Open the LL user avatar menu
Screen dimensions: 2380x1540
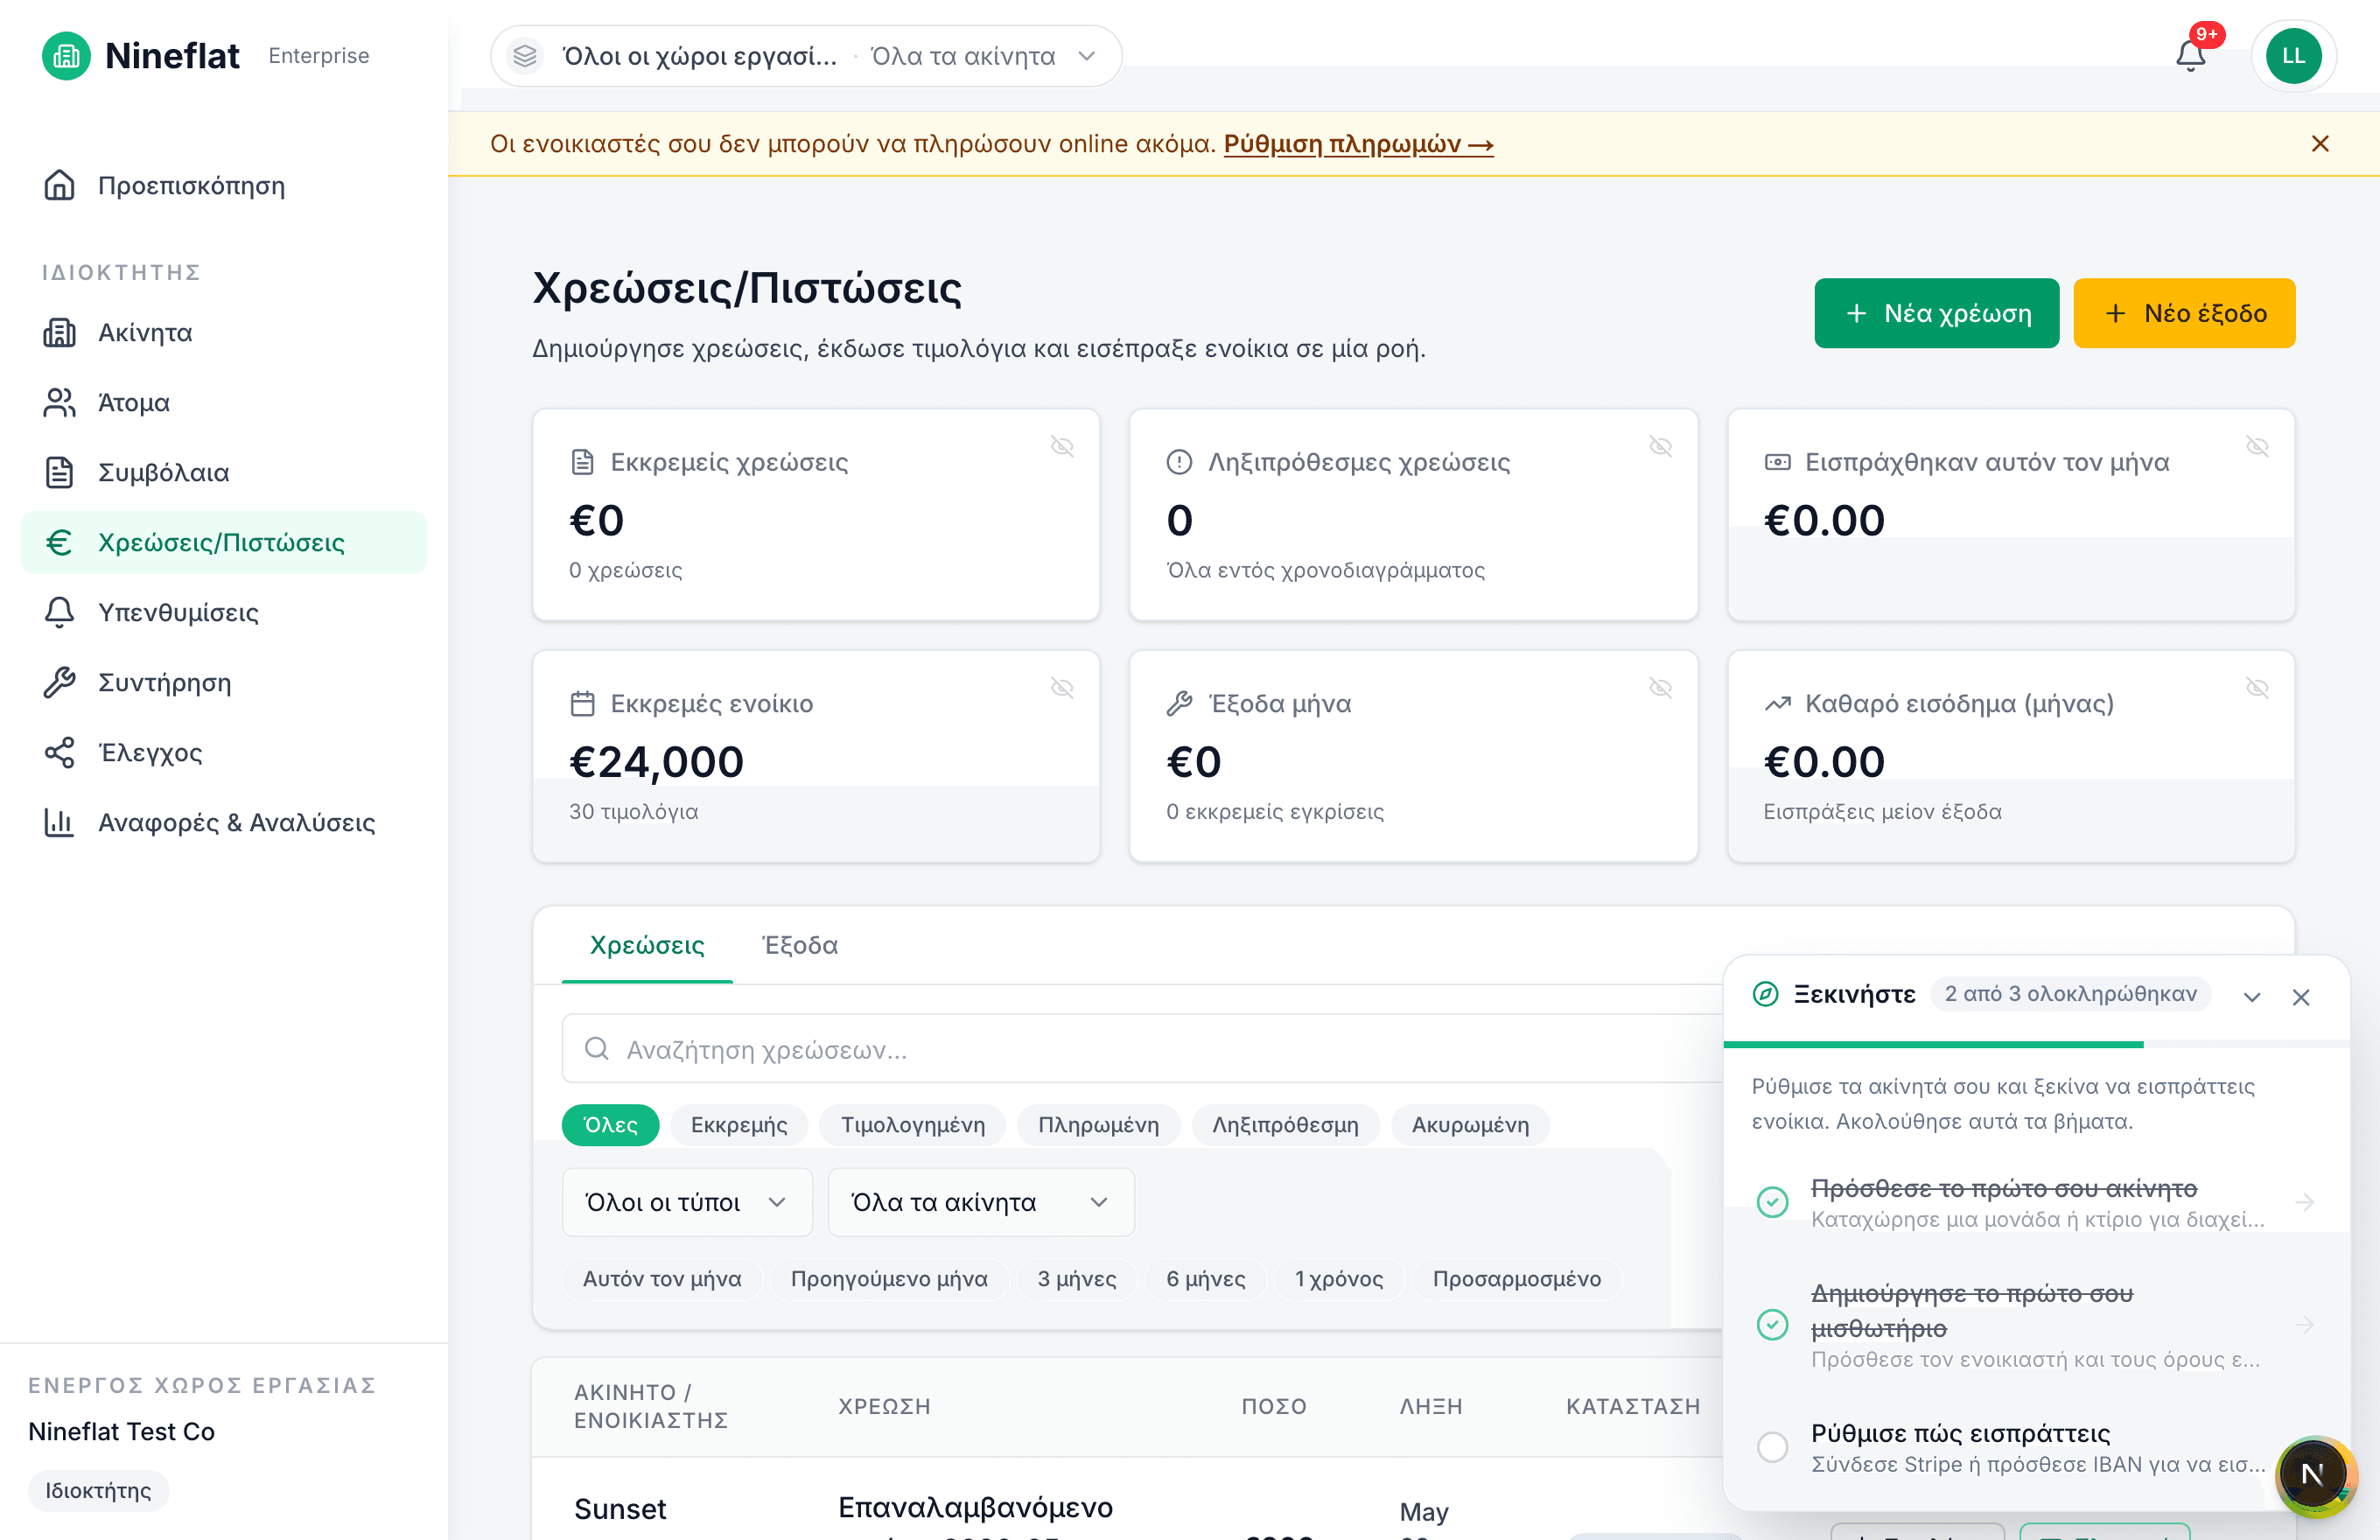pyautogui.click(x=2293, y=56)
